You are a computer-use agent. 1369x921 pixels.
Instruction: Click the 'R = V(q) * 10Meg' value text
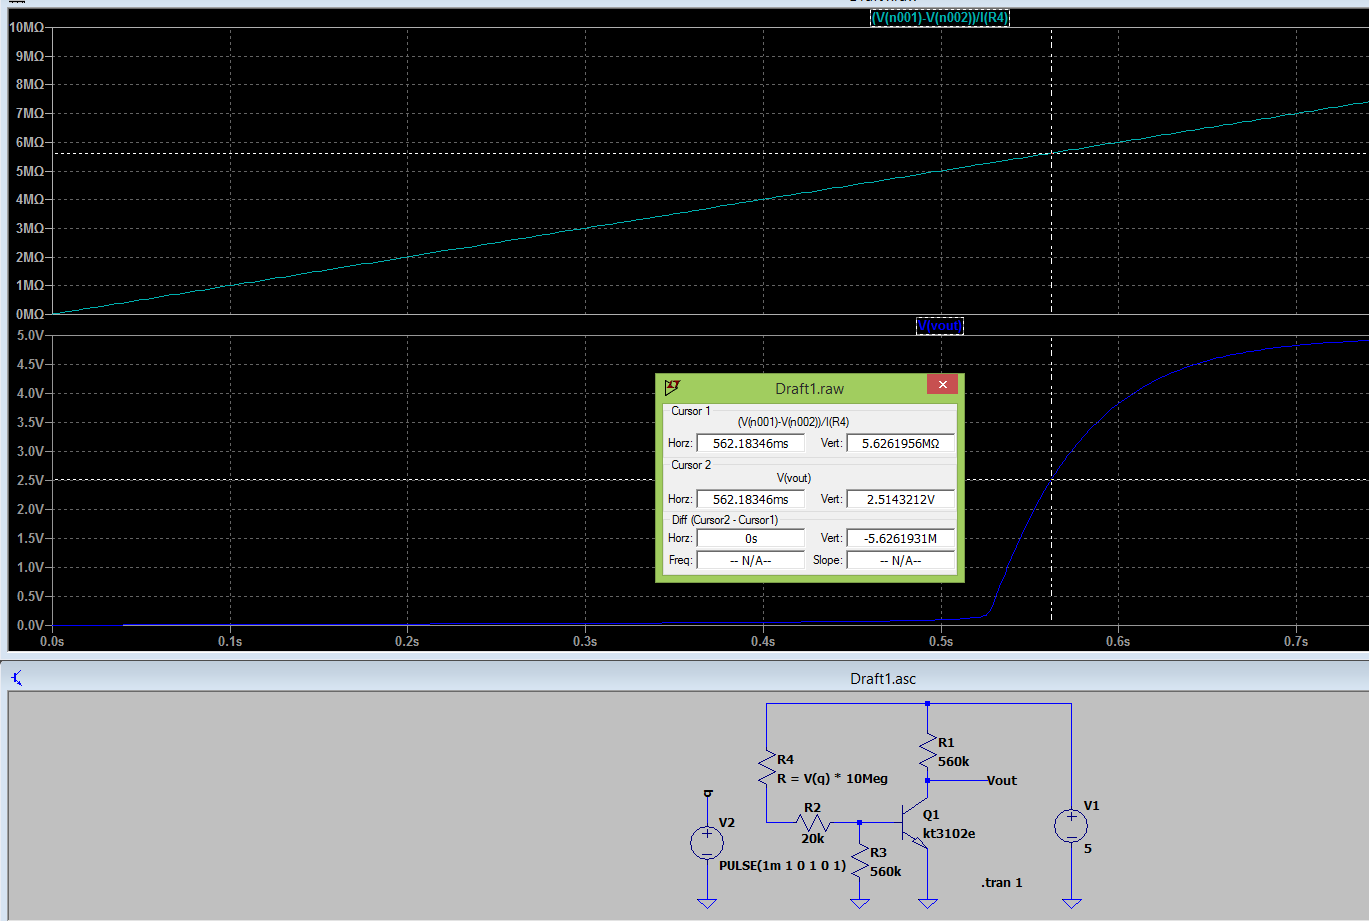(x=832, y=778)
